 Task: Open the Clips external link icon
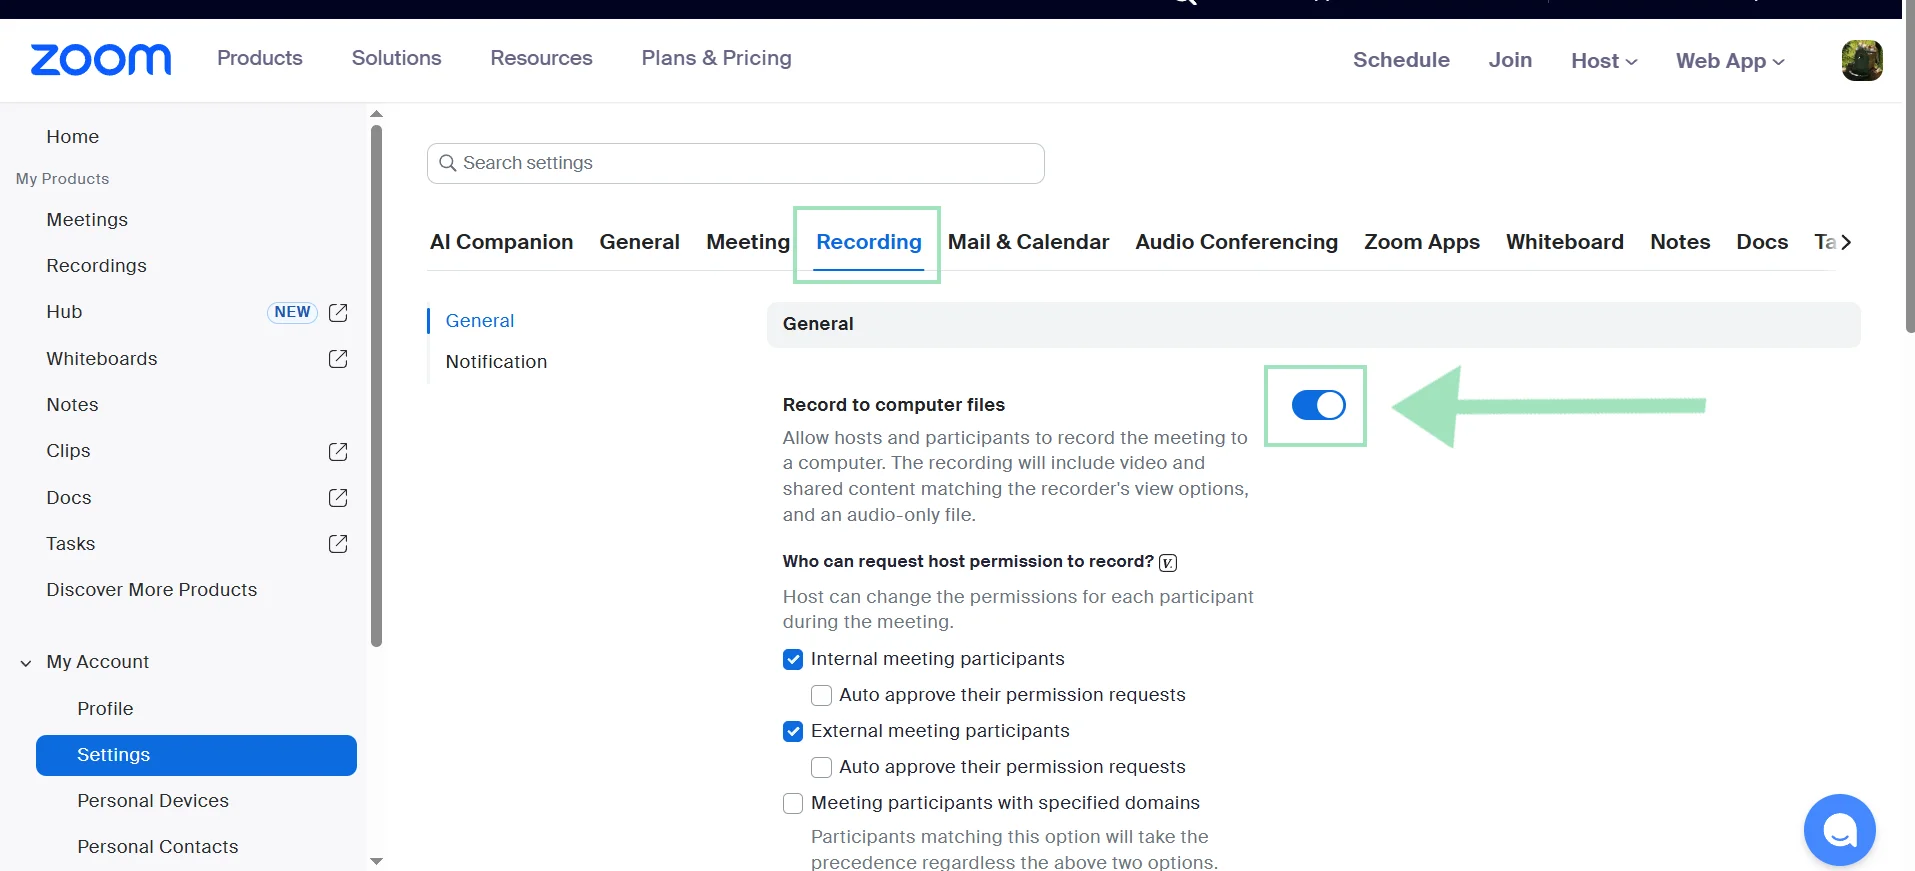tap(338, 452)
